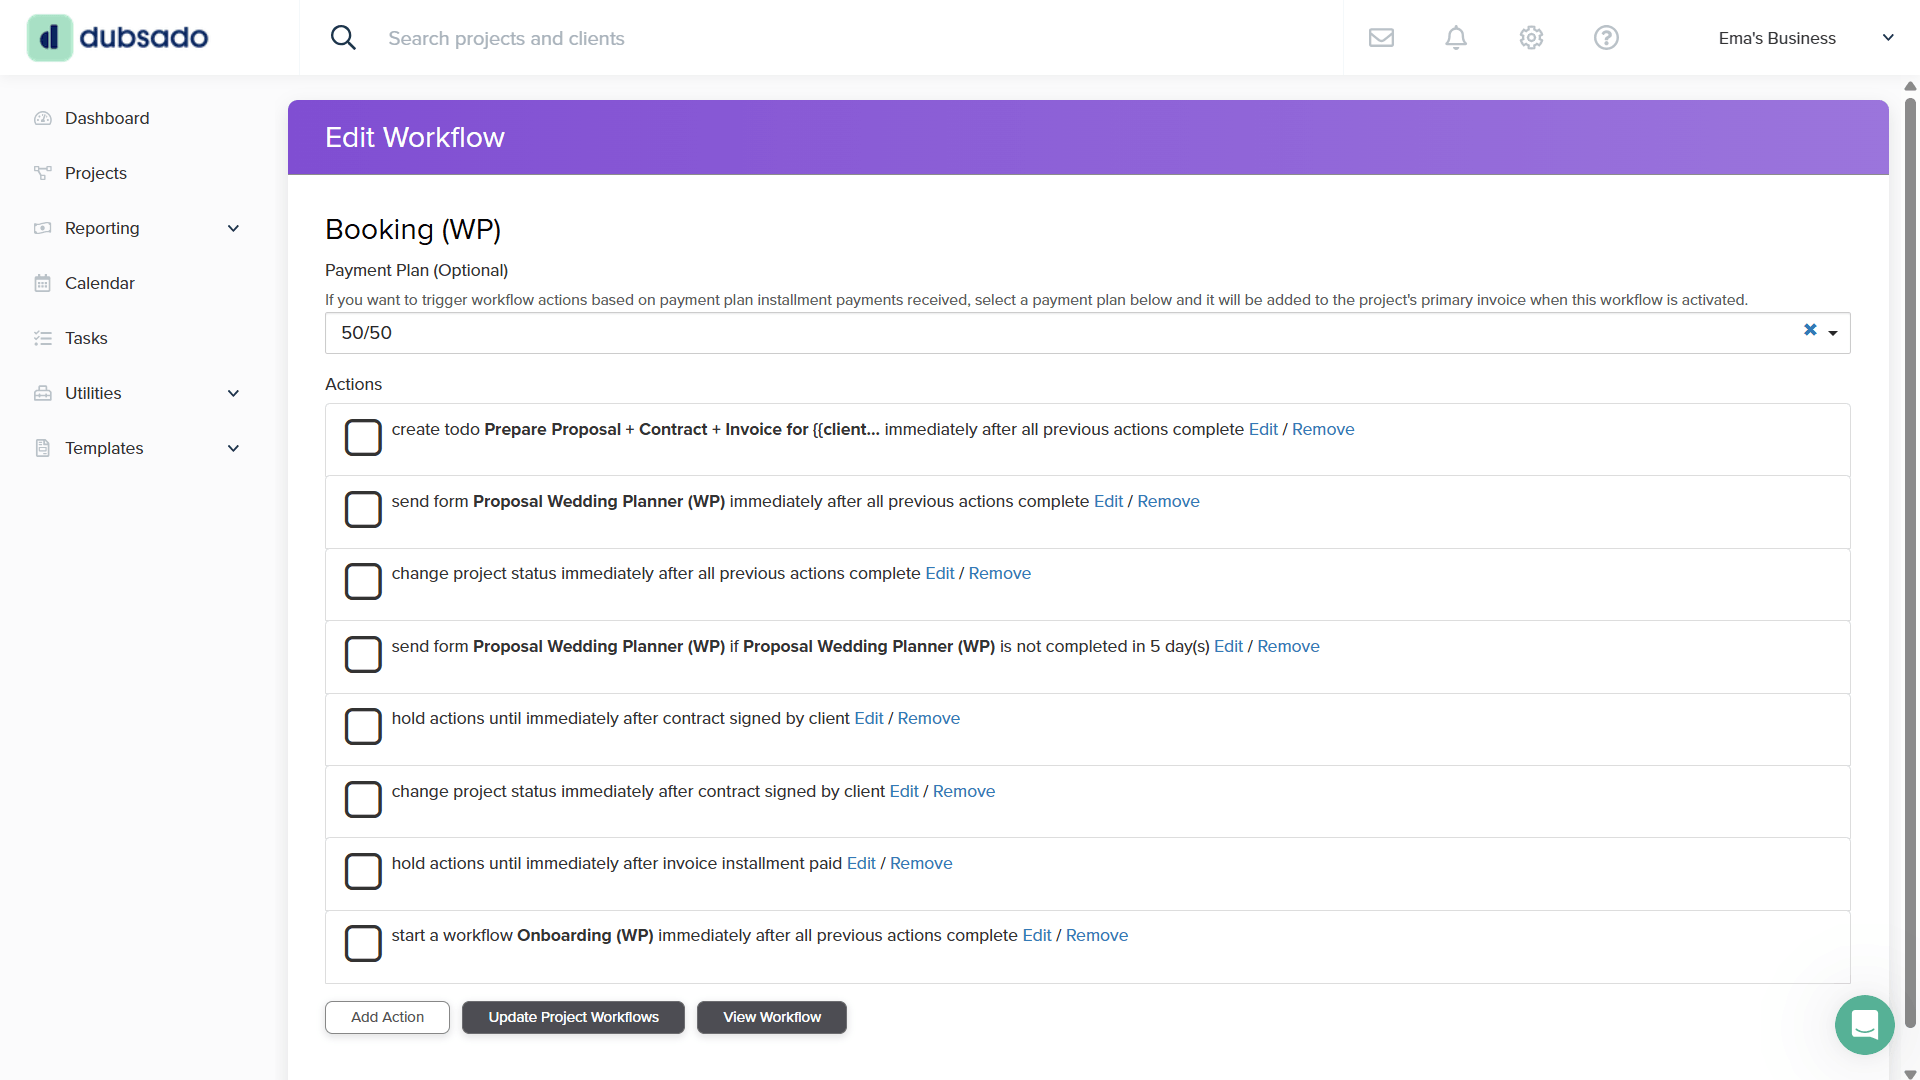
Task: Navigate to the Calendar page
Action: pyautogui.click(x=99, y=283)
